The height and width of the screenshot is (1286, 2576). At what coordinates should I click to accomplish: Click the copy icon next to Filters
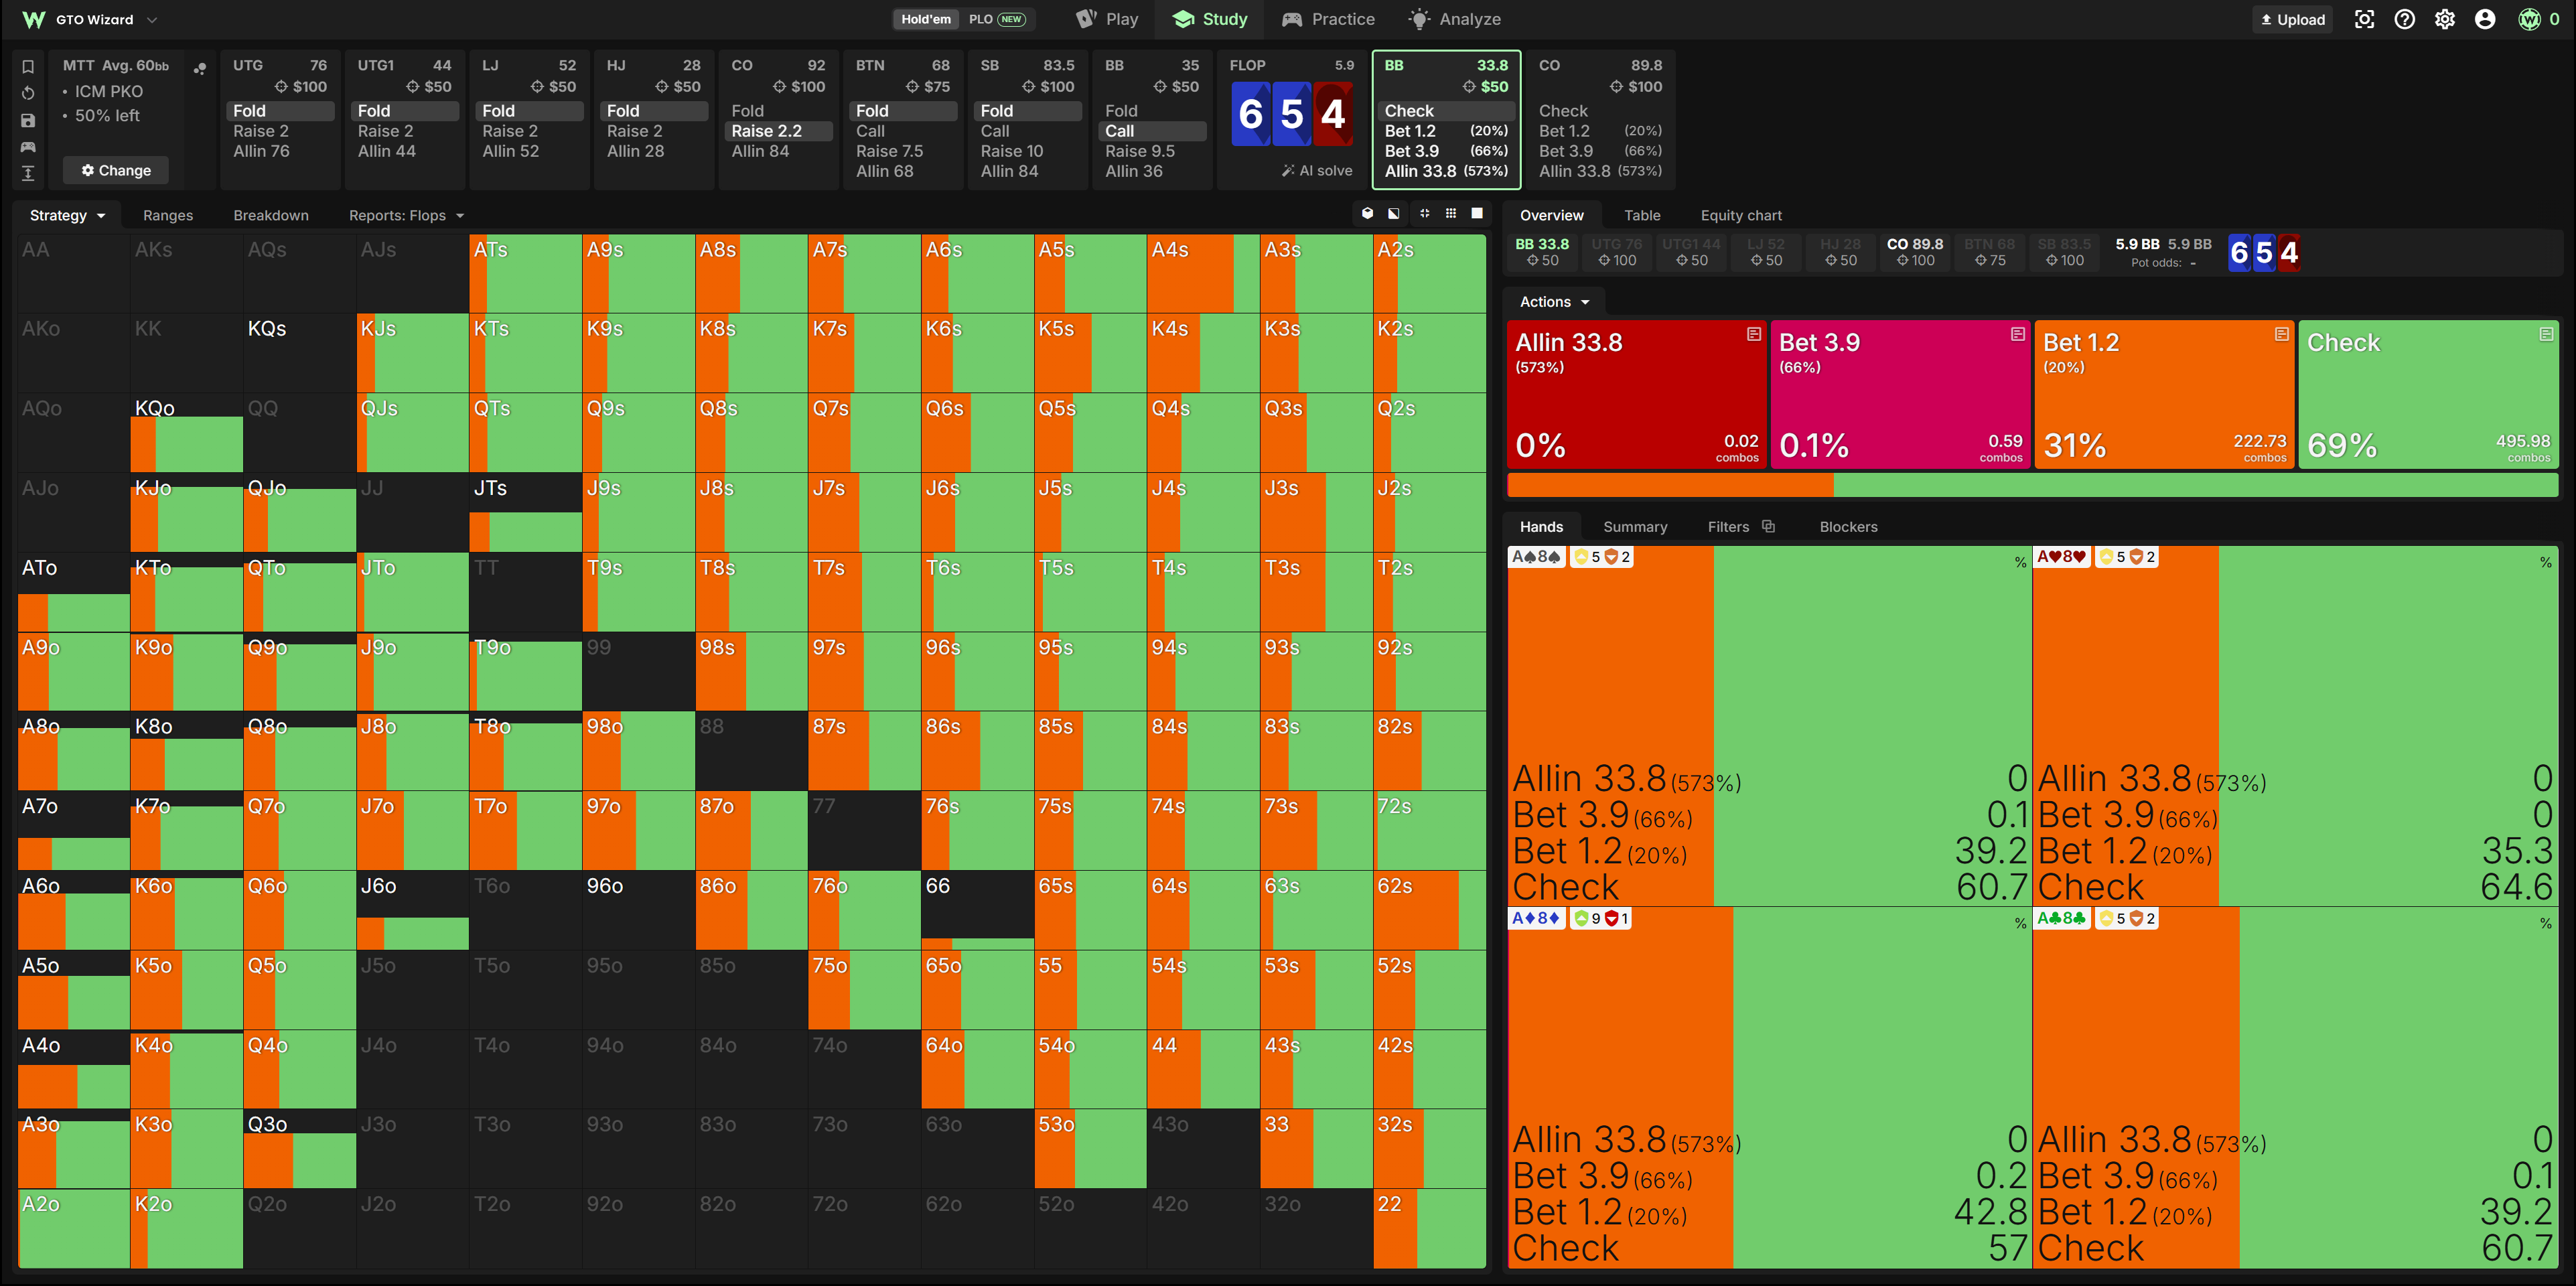pyautogui.click(x=1768, y=526)
